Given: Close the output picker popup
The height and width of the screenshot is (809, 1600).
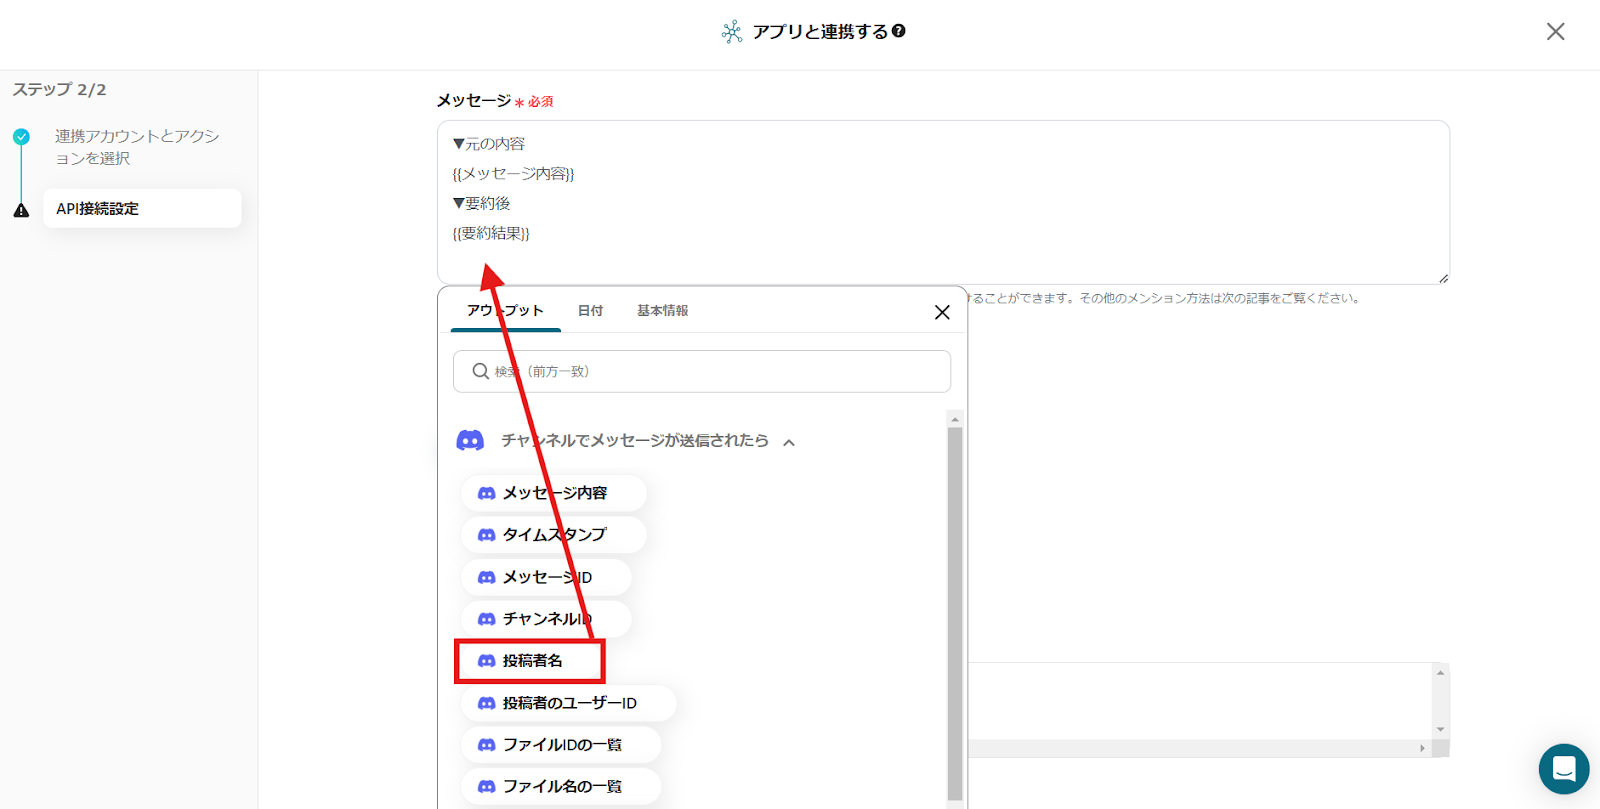Looking at the screenshot, I should [x=941, y=312].
